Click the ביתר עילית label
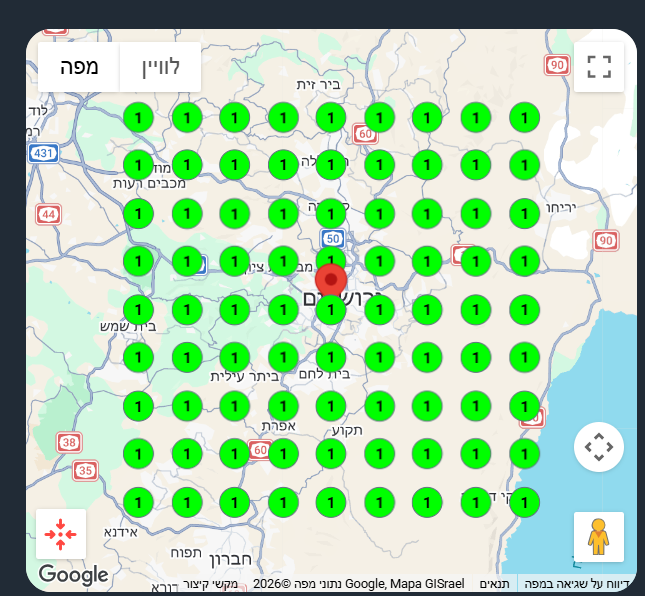This screenshot has height=596, width=645. (244, 376)
